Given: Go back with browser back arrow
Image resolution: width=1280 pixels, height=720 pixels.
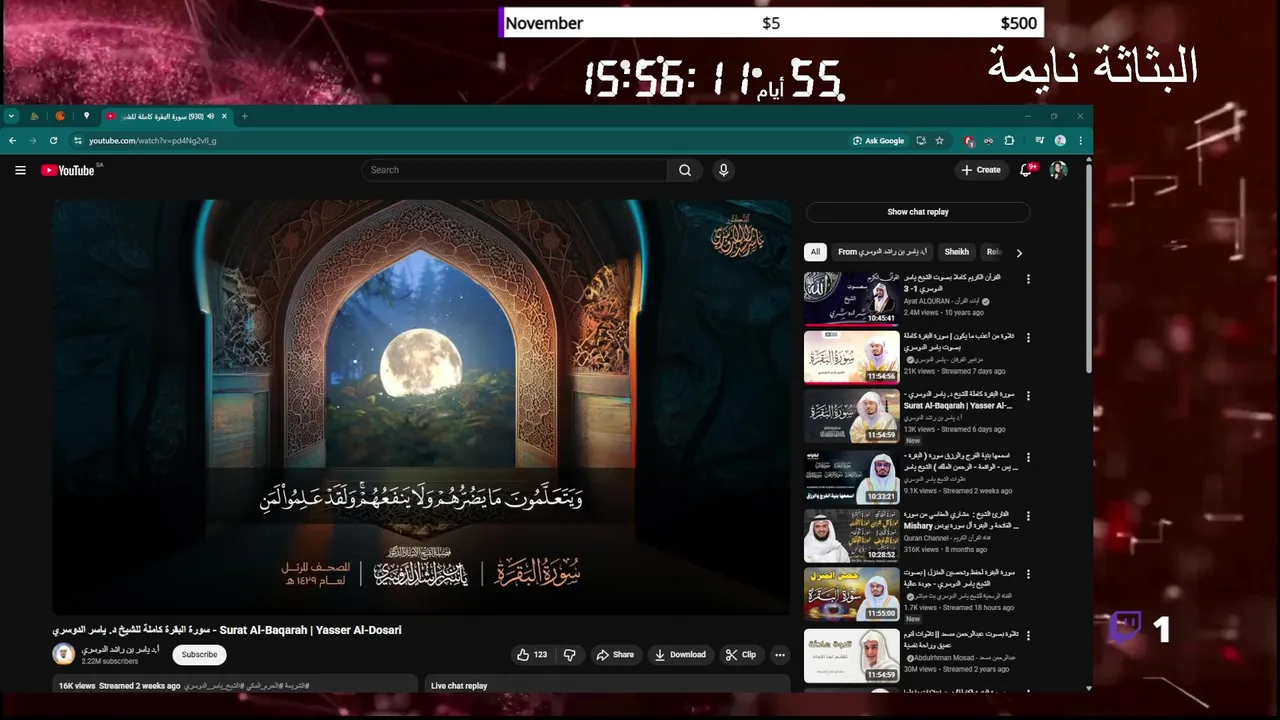Looking at the screenshot, I should tap(13, 141).
